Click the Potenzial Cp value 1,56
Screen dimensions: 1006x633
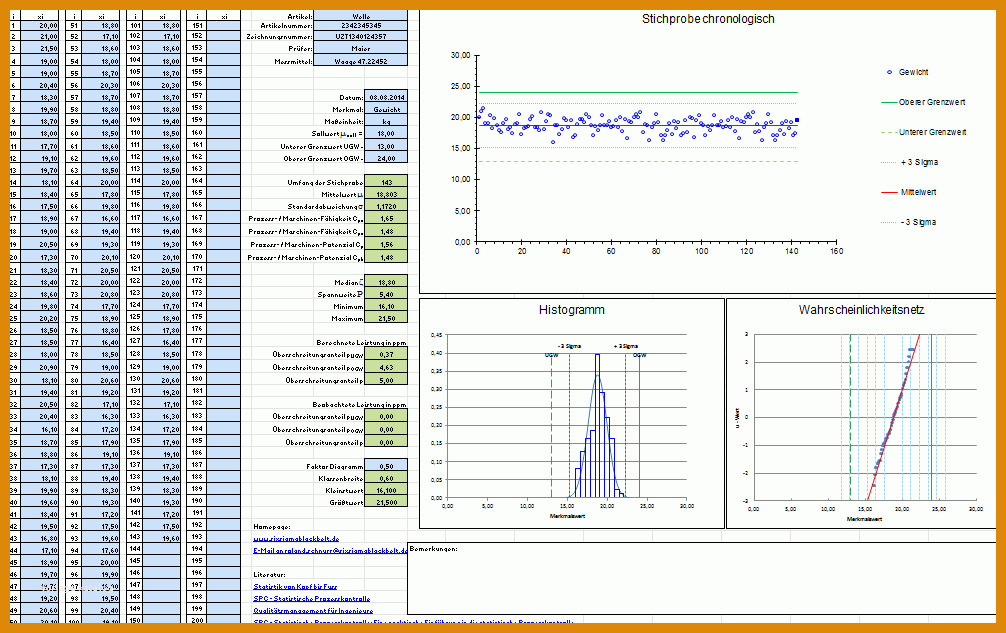pyautogui.click(x=386, y=244)
